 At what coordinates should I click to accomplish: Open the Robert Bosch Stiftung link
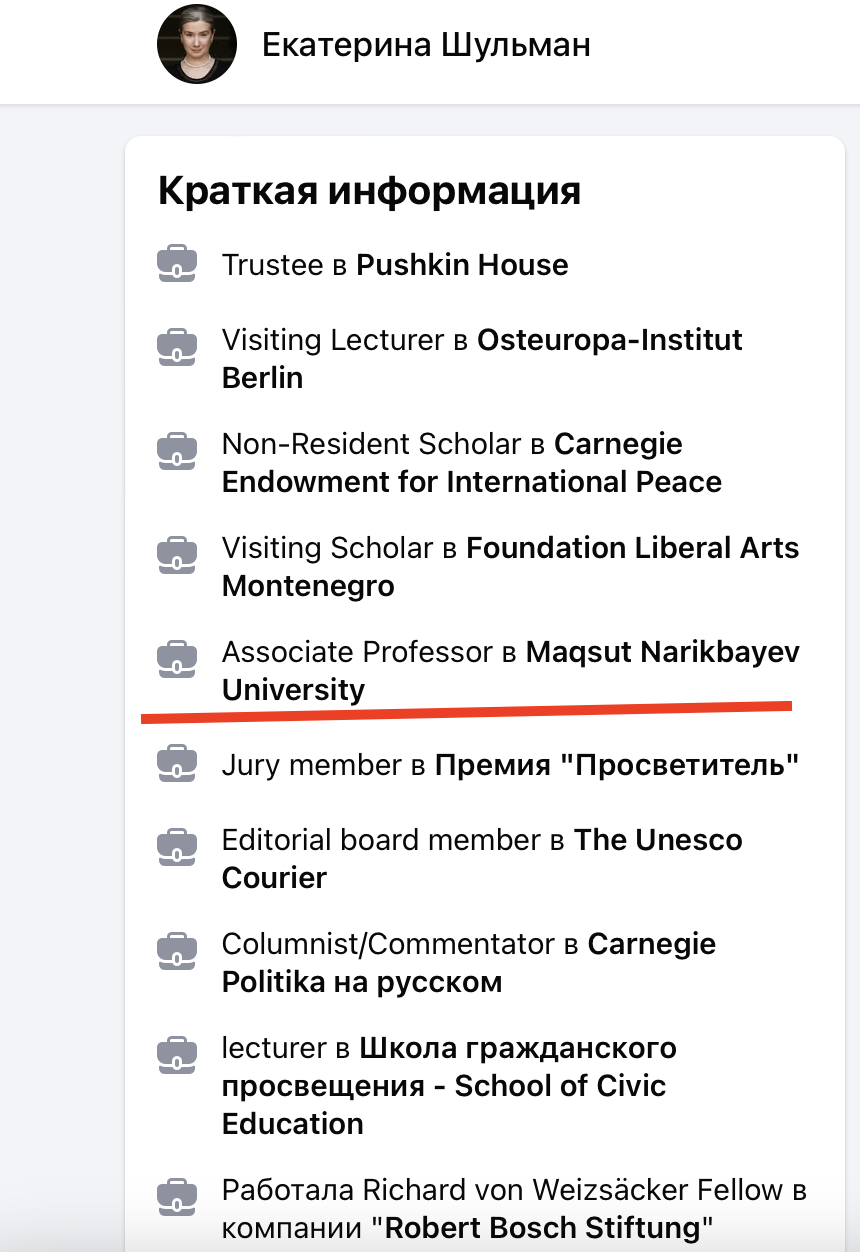548,1226
